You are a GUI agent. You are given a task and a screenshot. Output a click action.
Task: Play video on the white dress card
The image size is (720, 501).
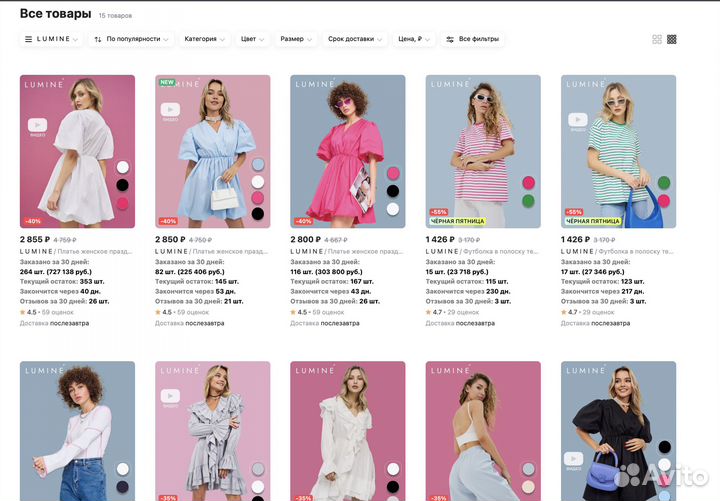(37, 125)
